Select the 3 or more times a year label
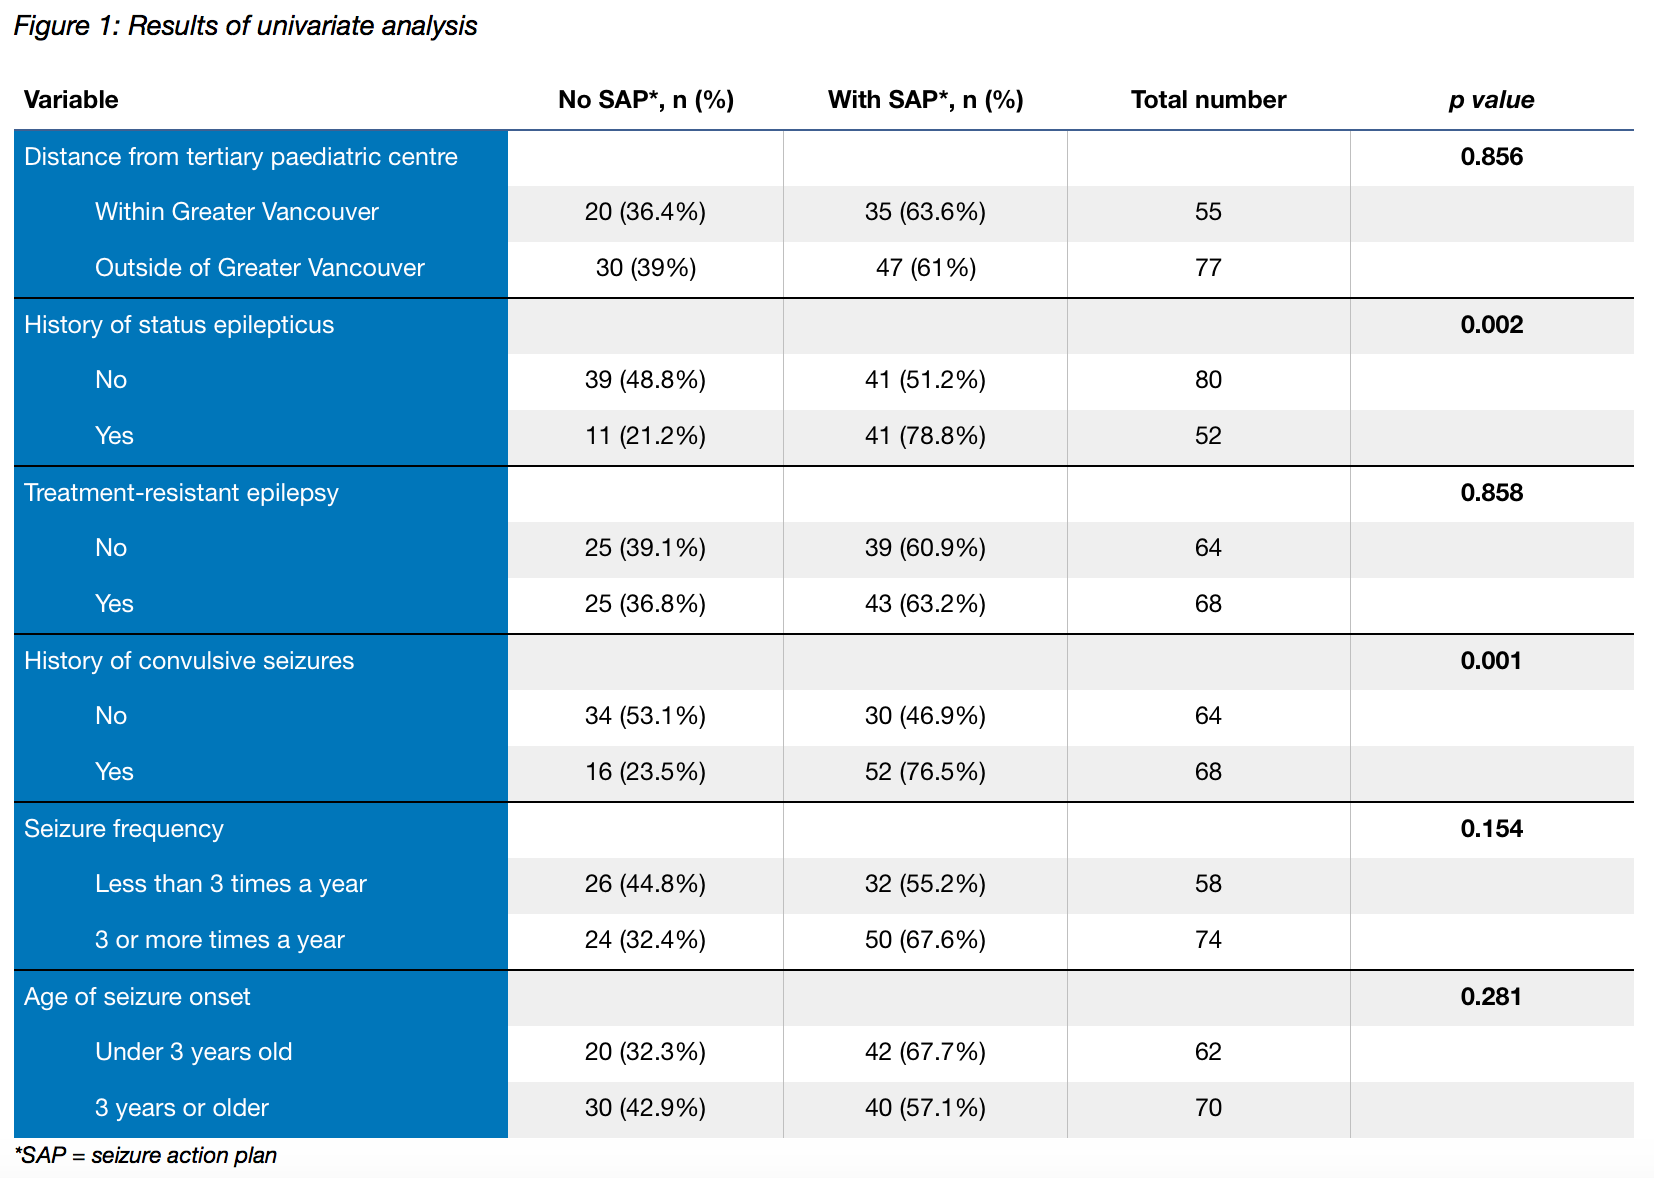The width and height of the screenshot is (1654, 1178). click(220, 940)
